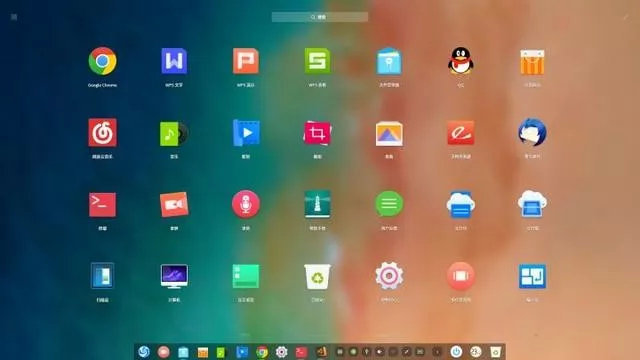
Task: Click the power button in the dock
Action: (x=456, y=351)
